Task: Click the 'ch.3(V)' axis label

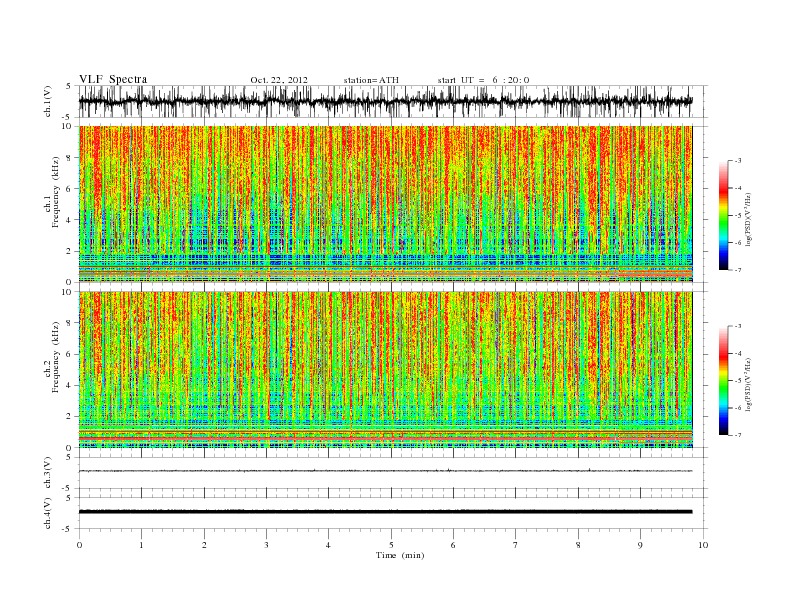Action: click(48, 473)
